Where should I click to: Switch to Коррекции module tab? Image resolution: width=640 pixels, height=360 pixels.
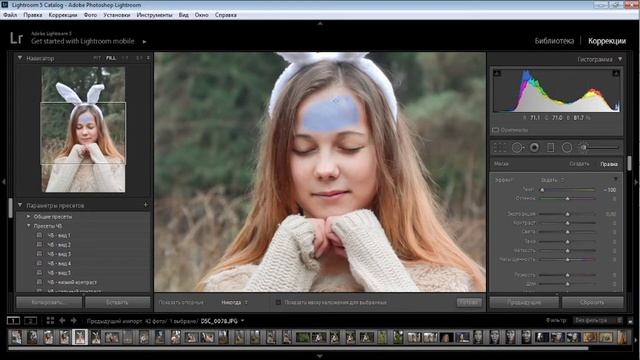pos(607,41)
